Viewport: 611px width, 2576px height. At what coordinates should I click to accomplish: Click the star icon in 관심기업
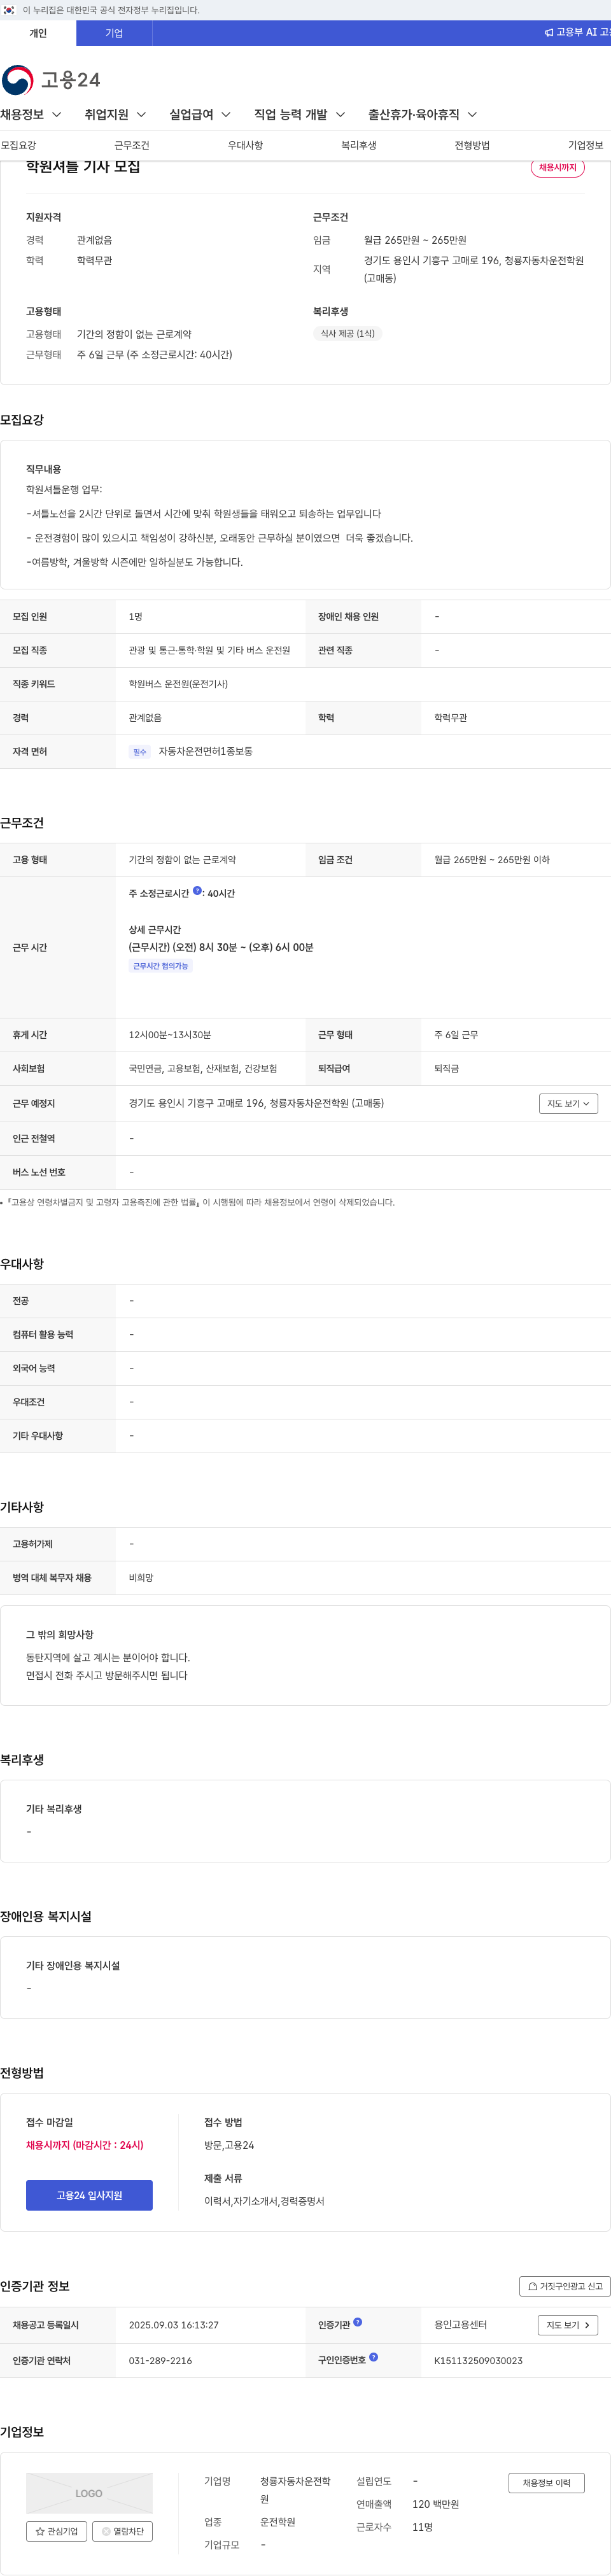tap(40, 2532)
